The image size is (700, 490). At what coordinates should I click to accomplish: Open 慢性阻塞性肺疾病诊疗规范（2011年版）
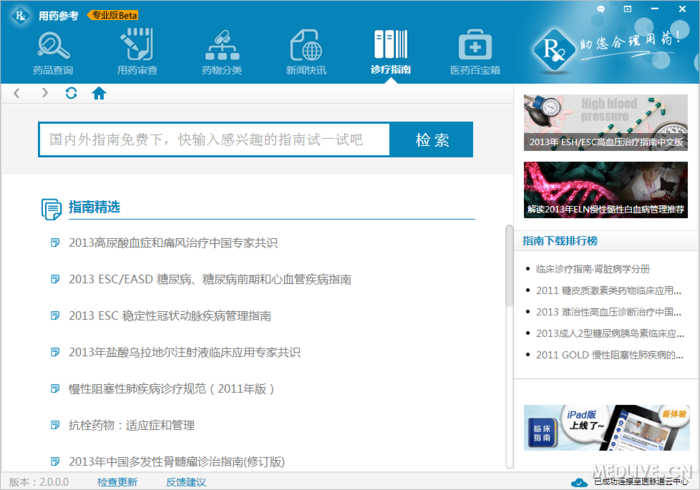click(171, 389)
